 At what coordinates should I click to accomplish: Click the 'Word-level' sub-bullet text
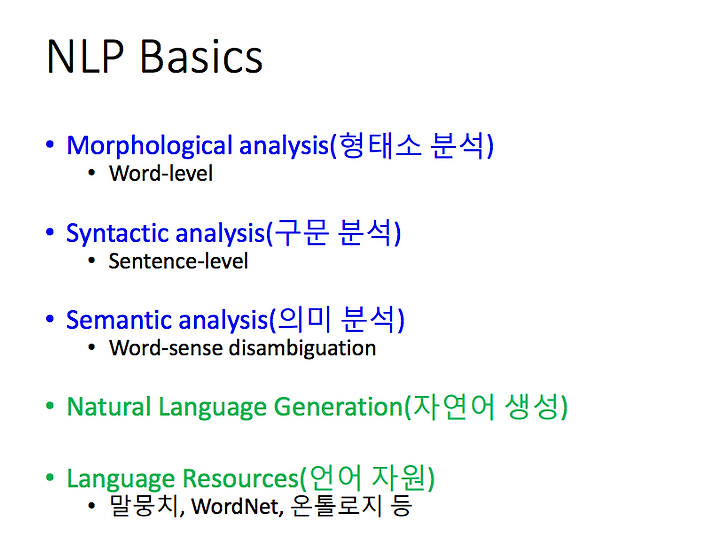click(161, 174)
